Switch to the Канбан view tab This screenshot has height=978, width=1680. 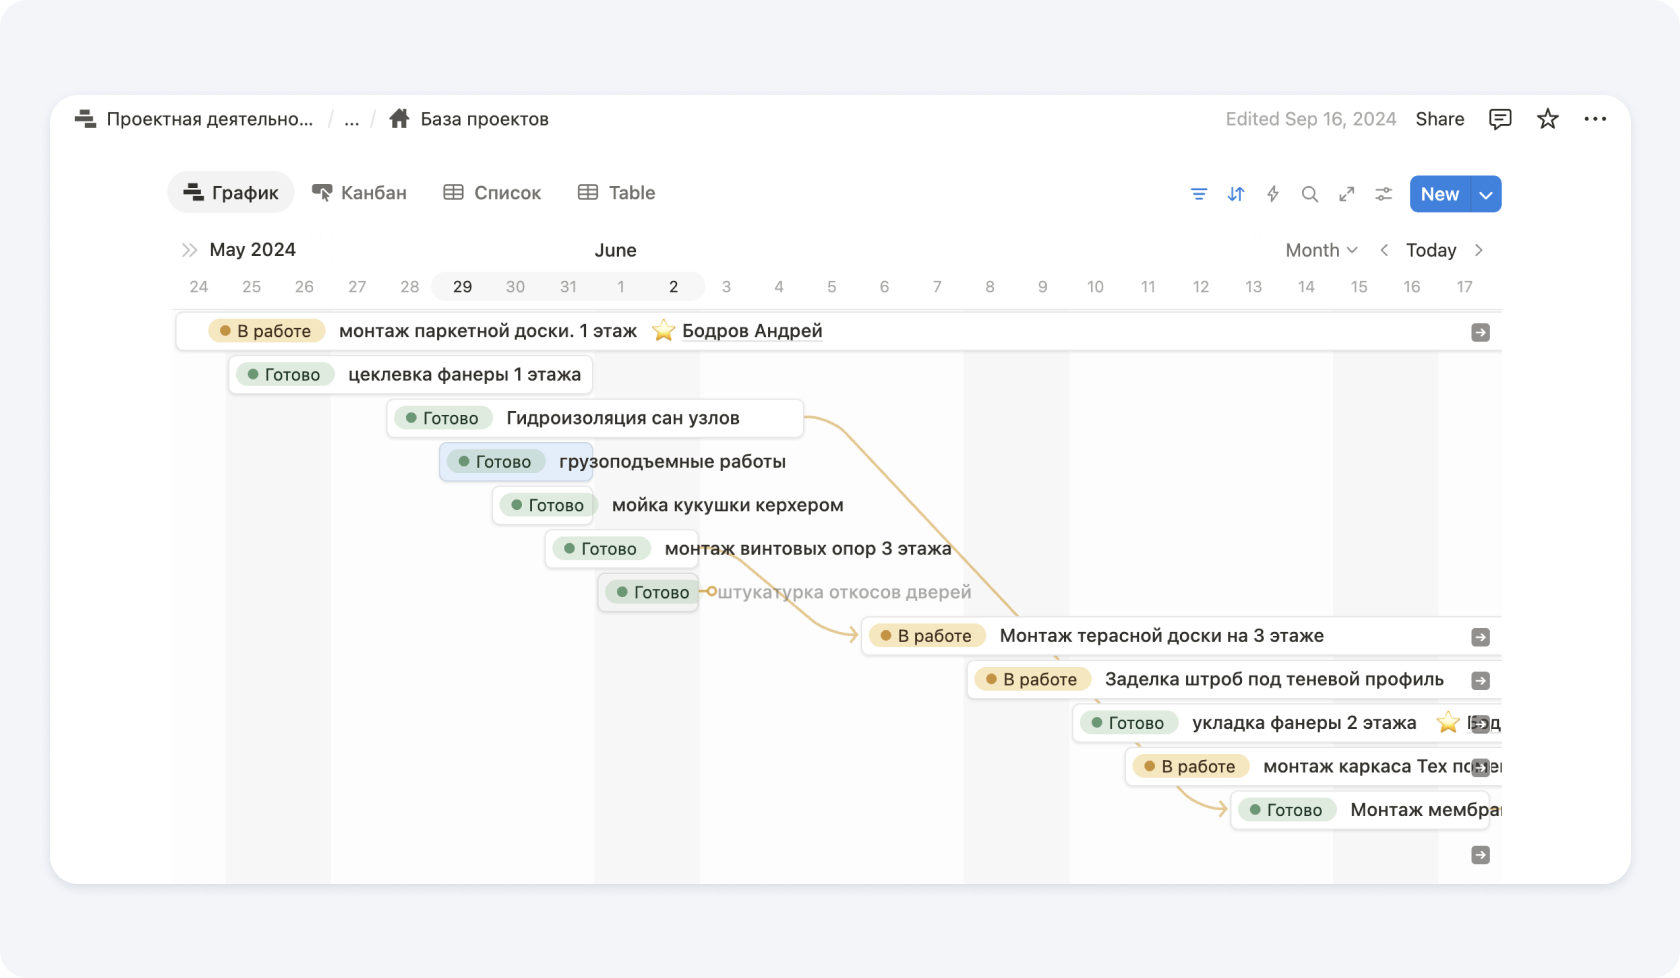pyautogui.click(x=360, y=193)
